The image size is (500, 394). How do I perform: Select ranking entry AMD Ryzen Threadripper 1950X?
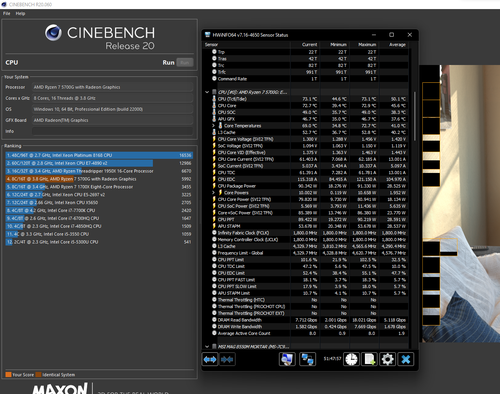[99, 171]
